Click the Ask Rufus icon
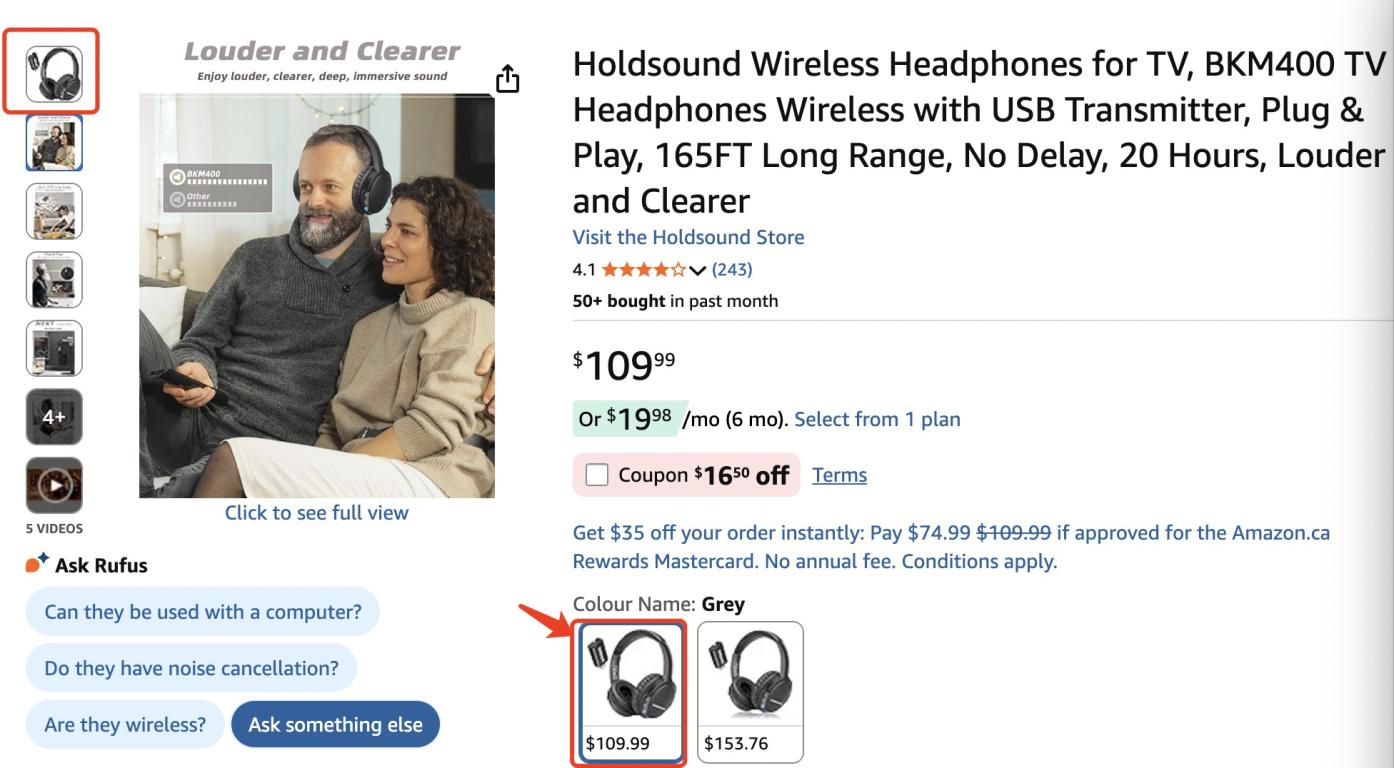The image size is (1394, 768). 38,565
